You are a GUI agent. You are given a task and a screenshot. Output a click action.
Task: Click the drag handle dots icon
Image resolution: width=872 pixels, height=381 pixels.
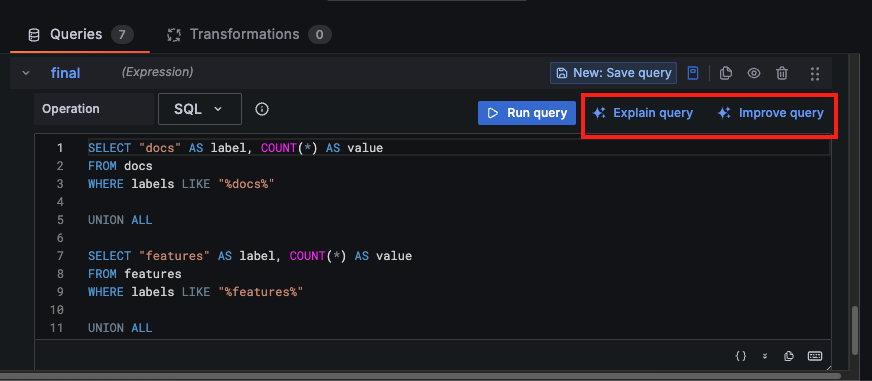[x=815, y=73]
